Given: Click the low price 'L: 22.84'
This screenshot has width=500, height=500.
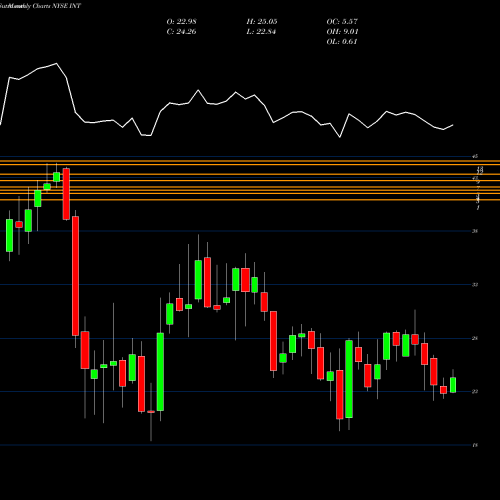Looking at the screenshot, I should (x=261, y=32).
